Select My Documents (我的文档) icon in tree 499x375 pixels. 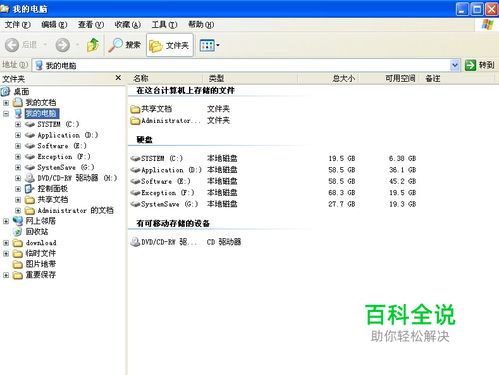18,103
